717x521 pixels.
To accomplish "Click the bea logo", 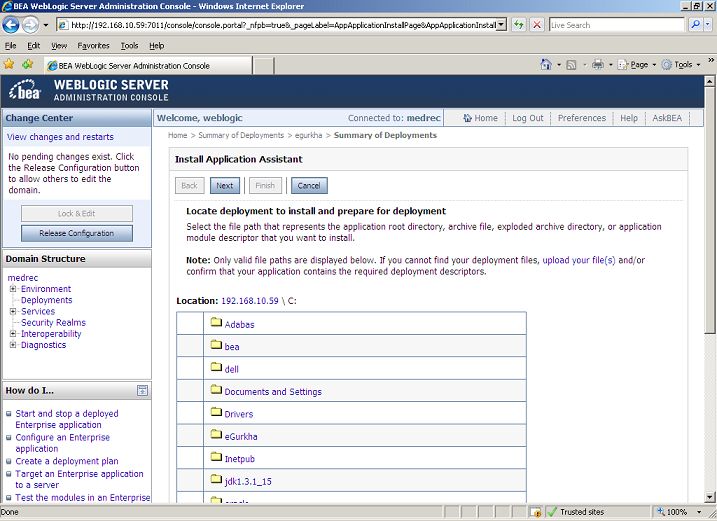I will 26,90.
